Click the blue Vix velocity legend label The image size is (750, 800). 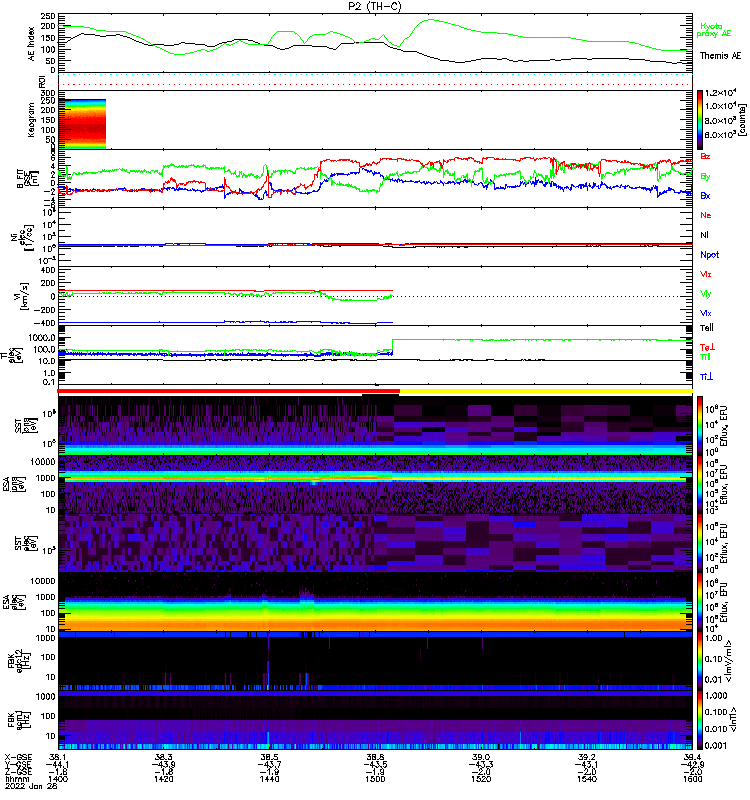(706, 313)
